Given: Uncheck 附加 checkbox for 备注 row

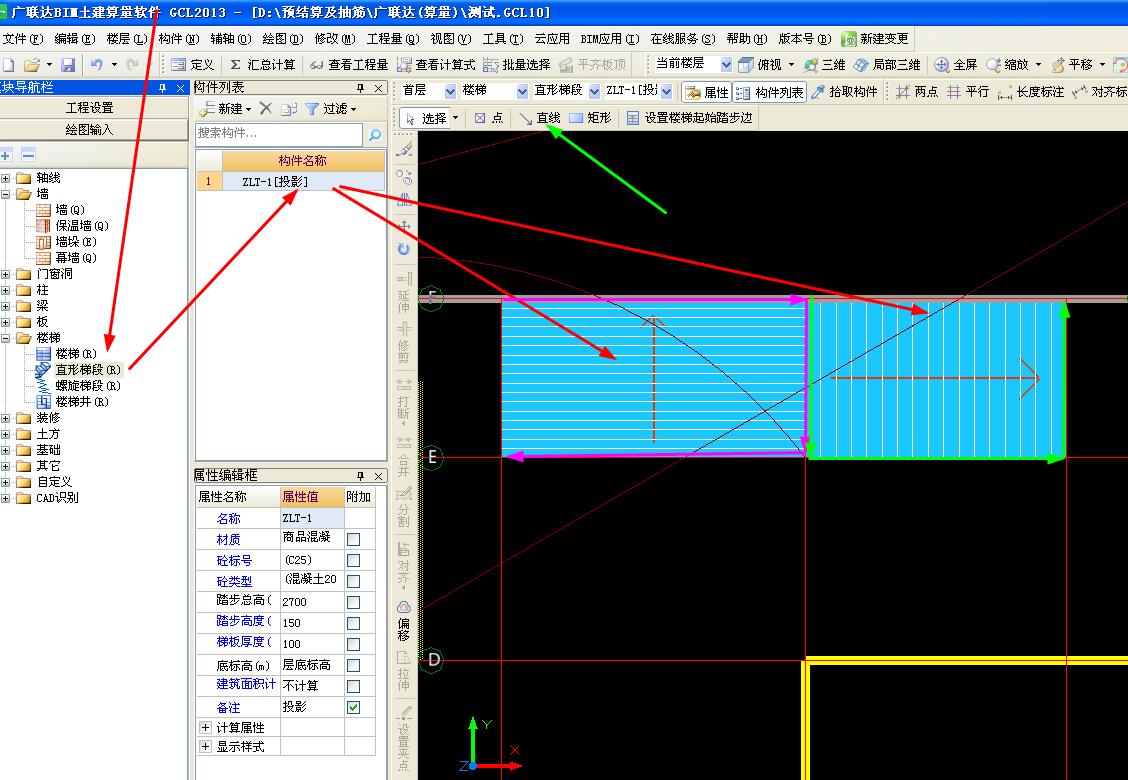Looking at the screenshot, I should point(353,707).
